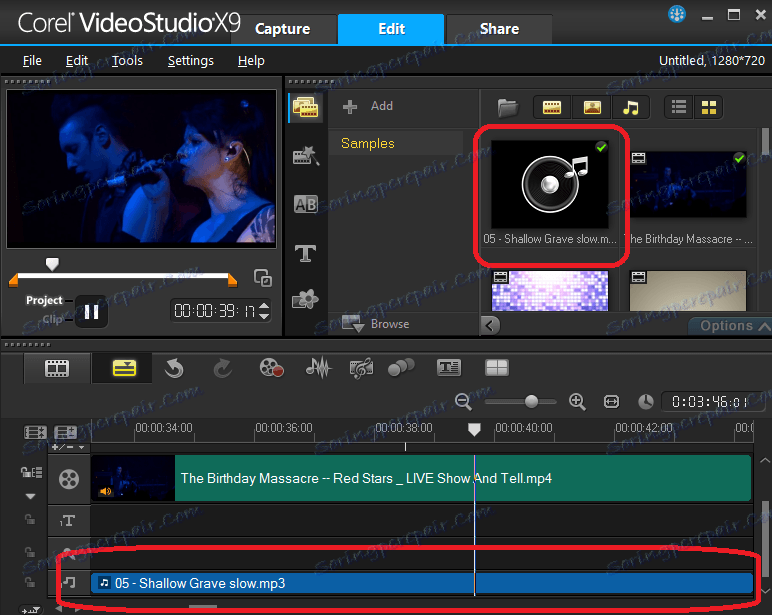Viewport: 772px width, 615px height.
Task: Click the Undo arrow icon
Action: coord(174,368)
